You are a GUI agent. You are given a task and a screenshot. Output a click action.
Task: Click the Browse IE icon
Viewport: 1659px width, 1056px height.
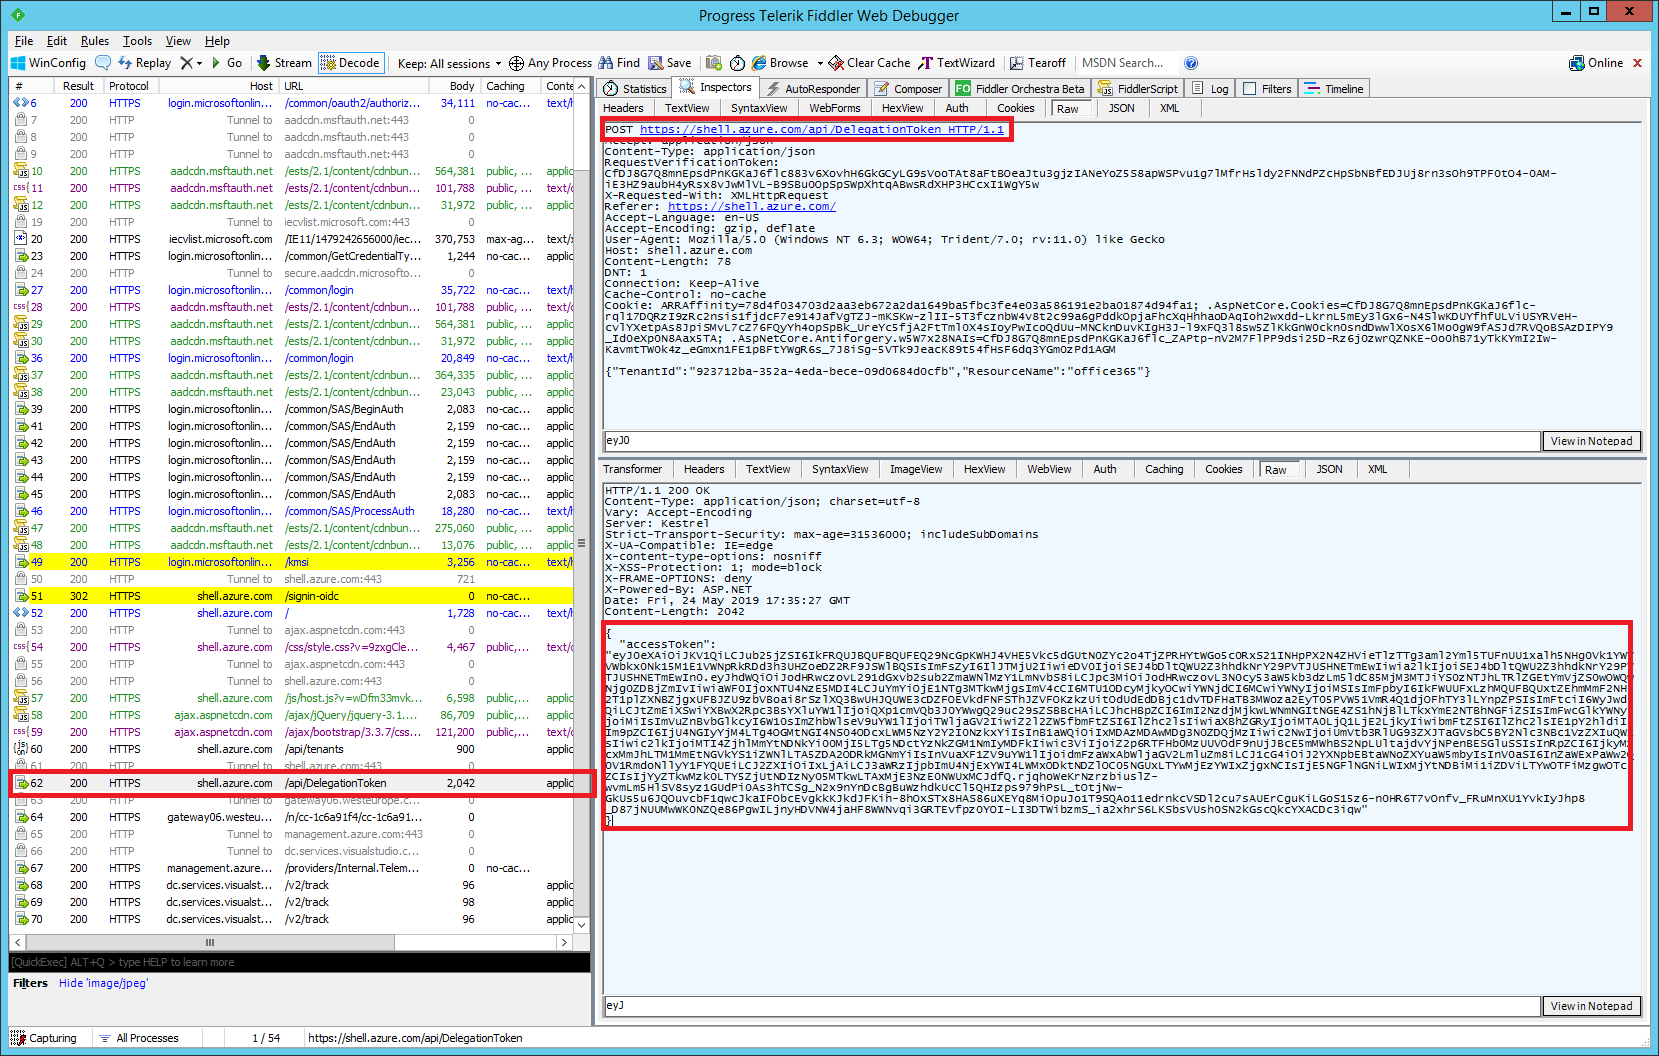pos(759,63)
